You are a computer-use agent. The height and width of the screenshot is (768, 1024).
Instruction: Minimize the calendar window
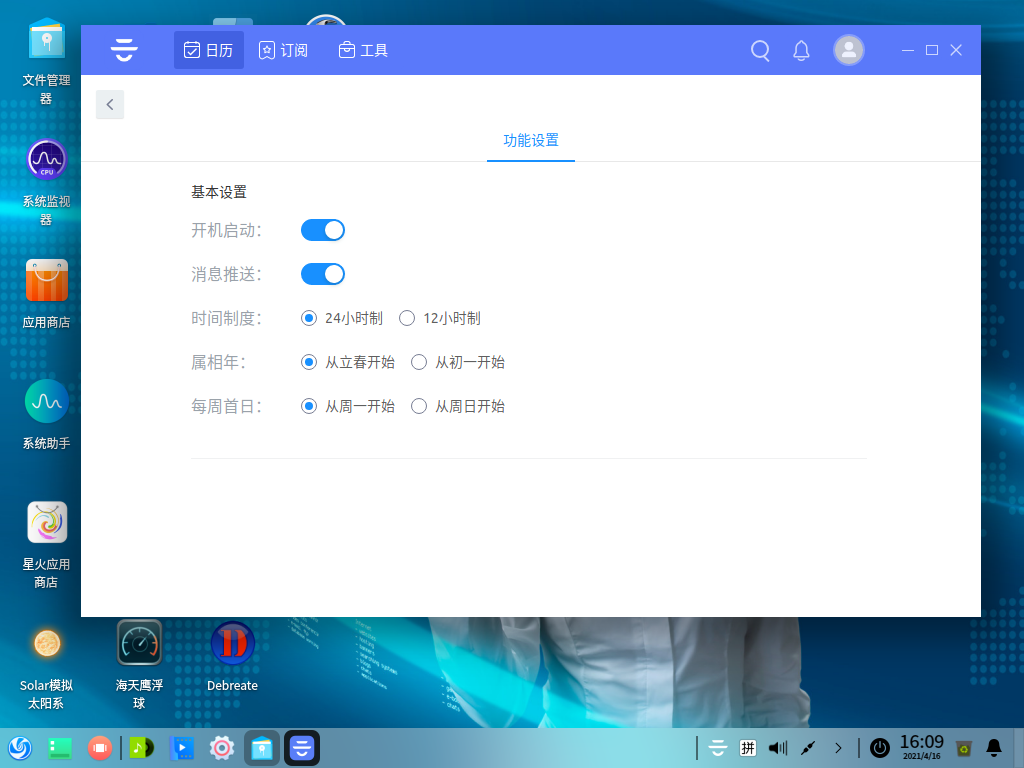click(x=908, y=50)
